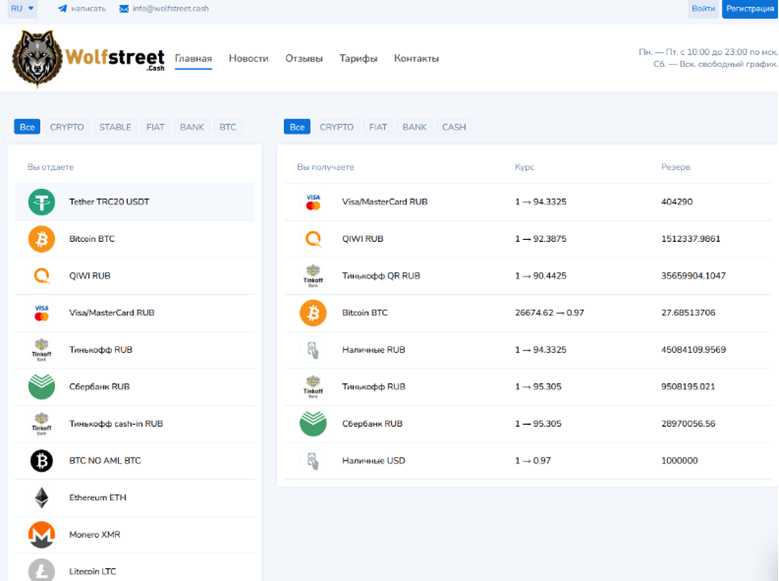Click the reserve value '28970056.56'
779x581 pixels.
point(688,424)
